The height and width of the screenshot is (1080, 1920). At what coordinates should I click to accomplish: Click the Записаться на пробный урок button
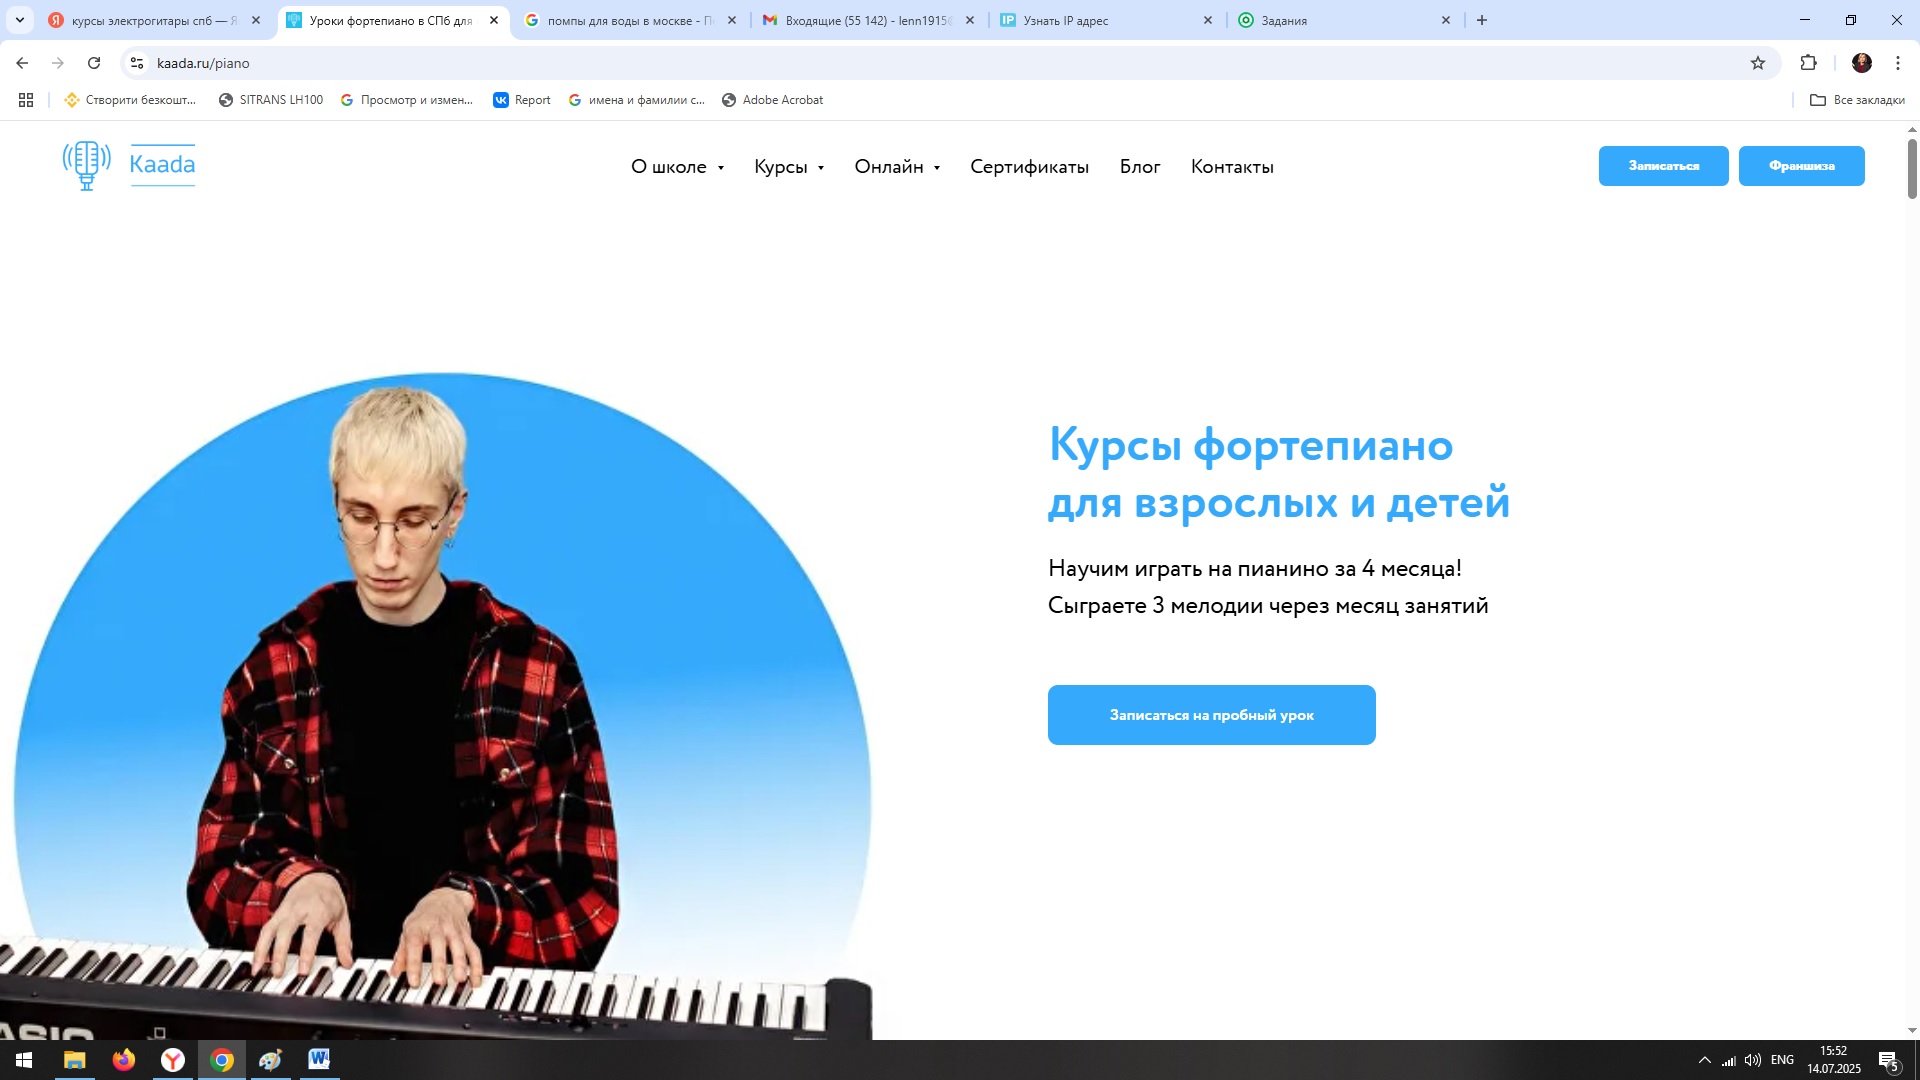[1211, 715]
